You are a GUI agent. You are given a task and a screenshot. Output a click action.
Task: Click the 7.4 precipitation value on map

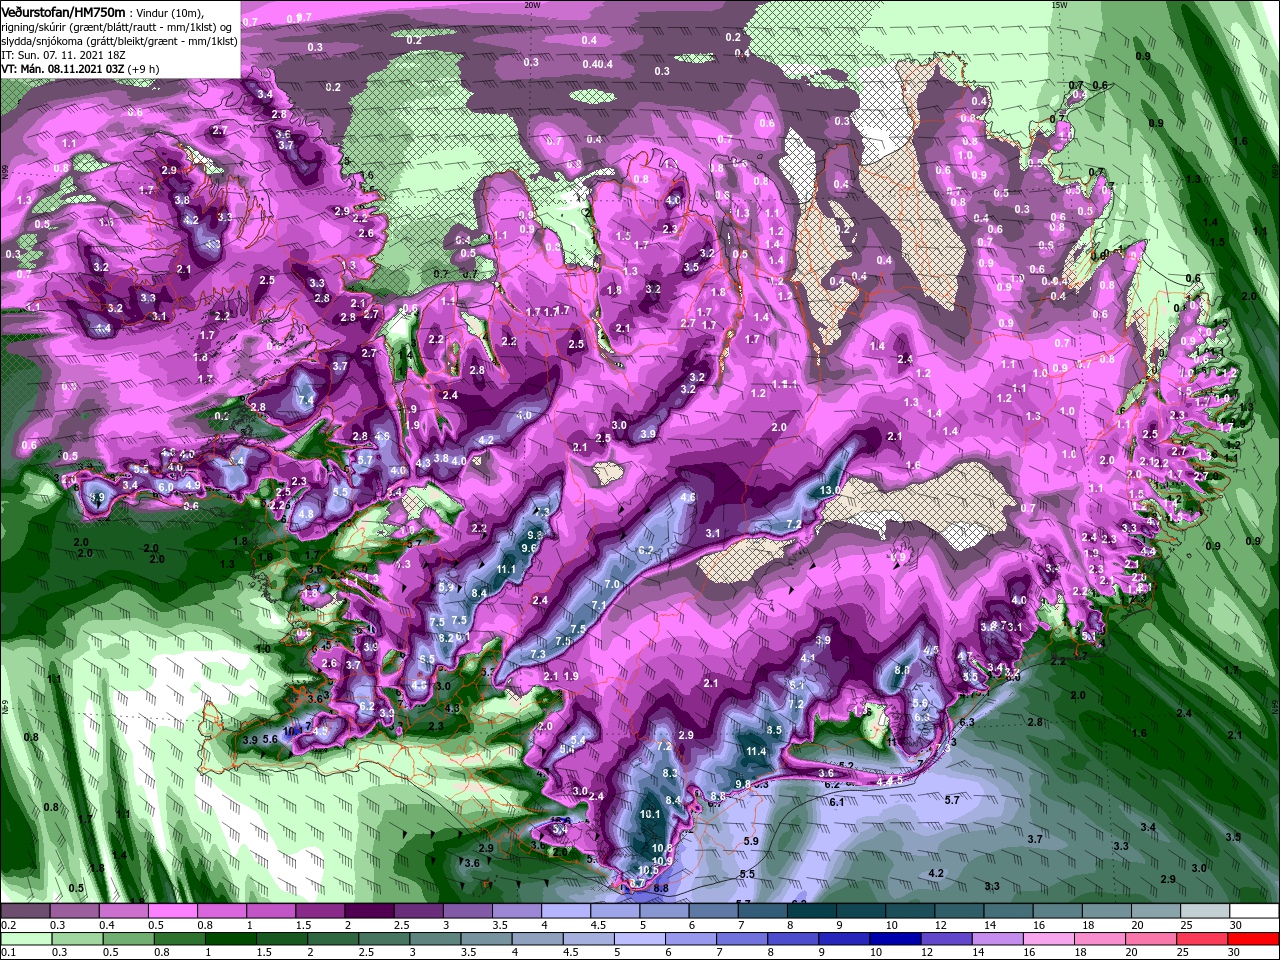306,400
